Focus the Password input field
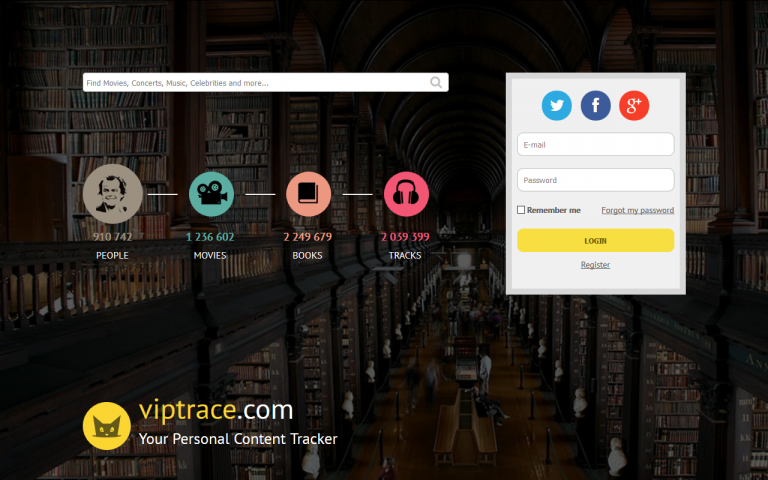The width and height of the screenshot is (768, 480). 595,180
